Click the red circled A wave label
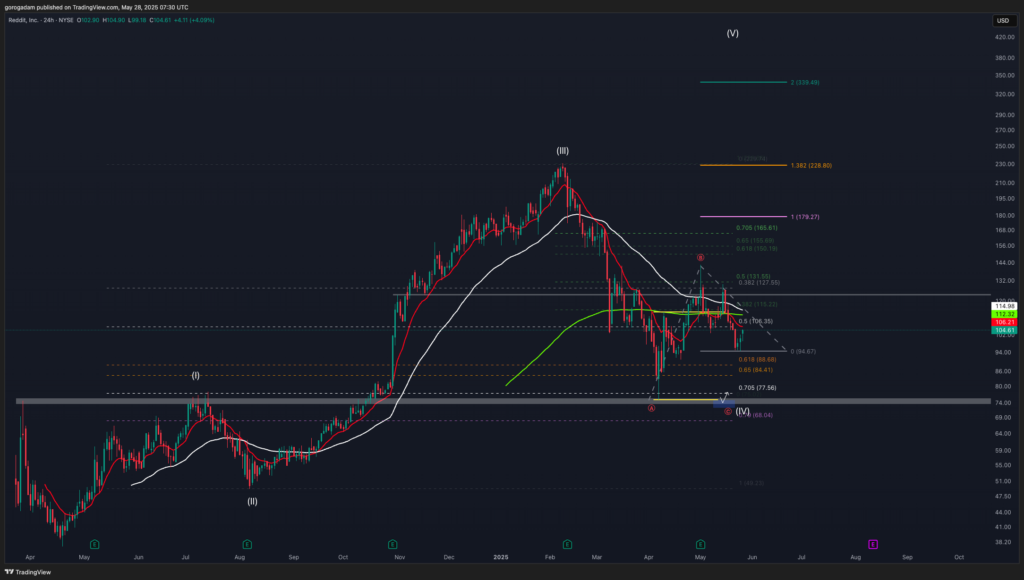Screen dimensions: 1024x580 point(651,408)
